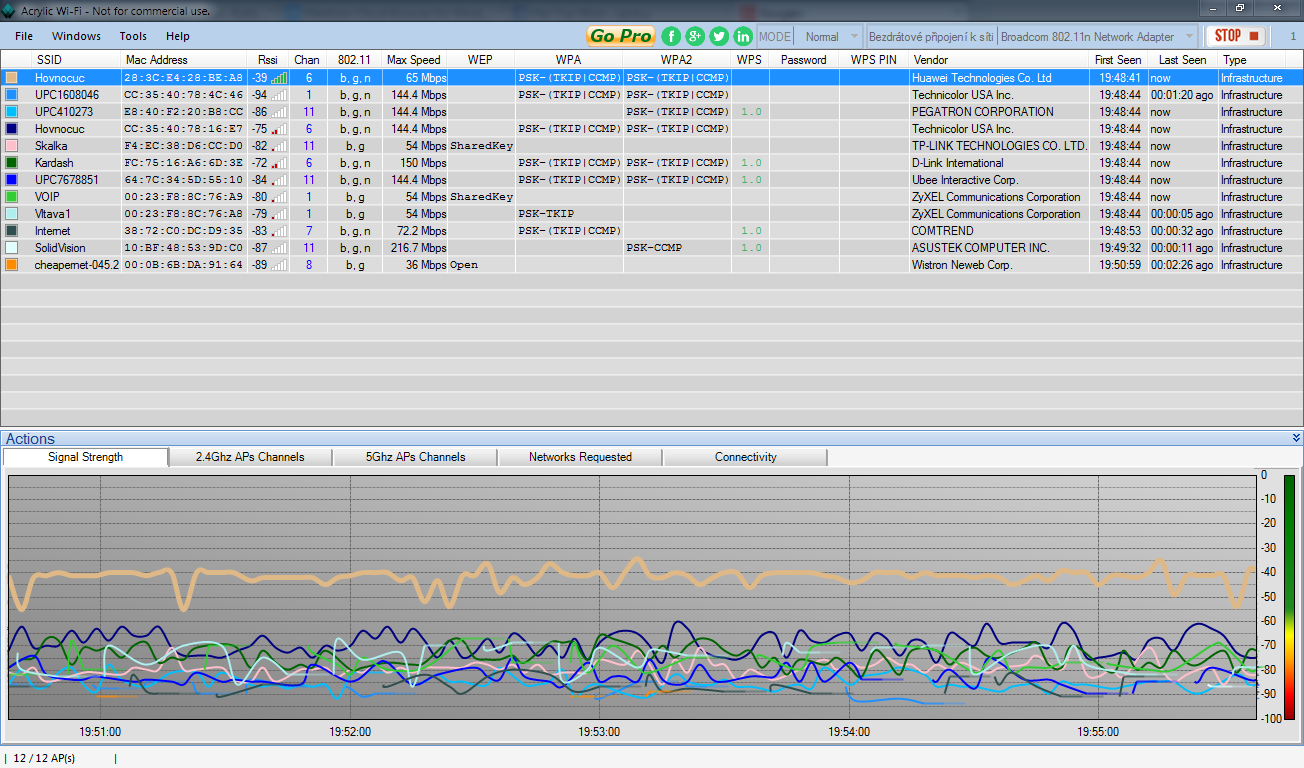Select the Networks Requested tab
The height and width of the screenshot is (768, 1304).
580,457
